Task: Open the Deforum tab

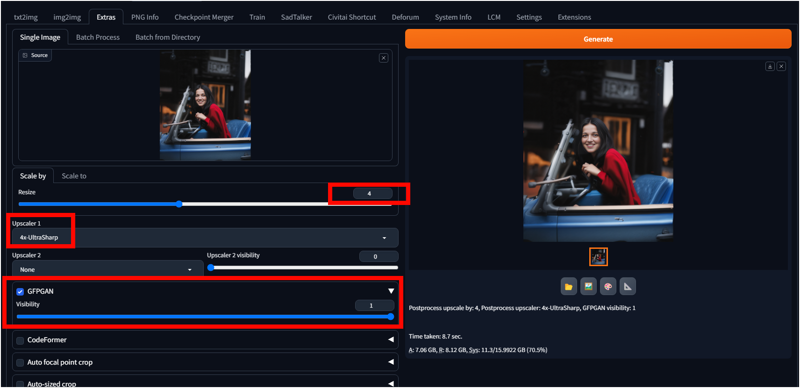Action: (405, 17)
